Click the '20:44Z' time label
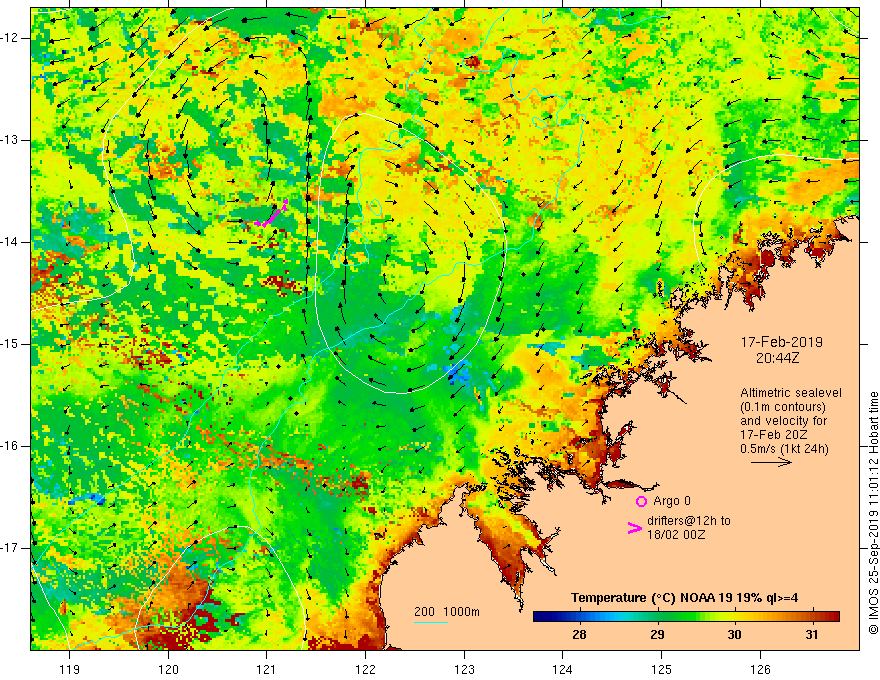This screenshot has width=880, height=680. pos(777,358)
